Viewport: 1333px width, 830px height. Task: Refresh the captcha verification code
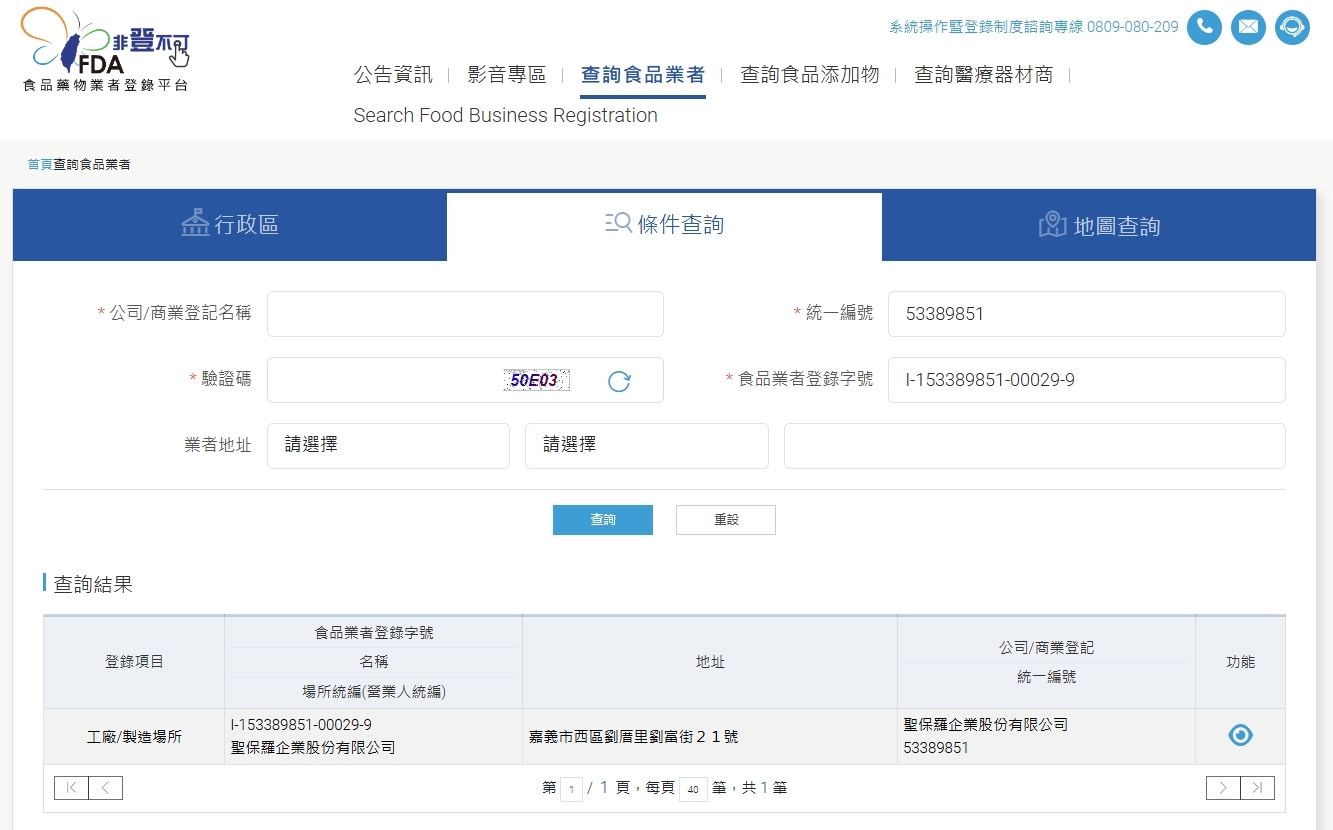coord(619,381)
